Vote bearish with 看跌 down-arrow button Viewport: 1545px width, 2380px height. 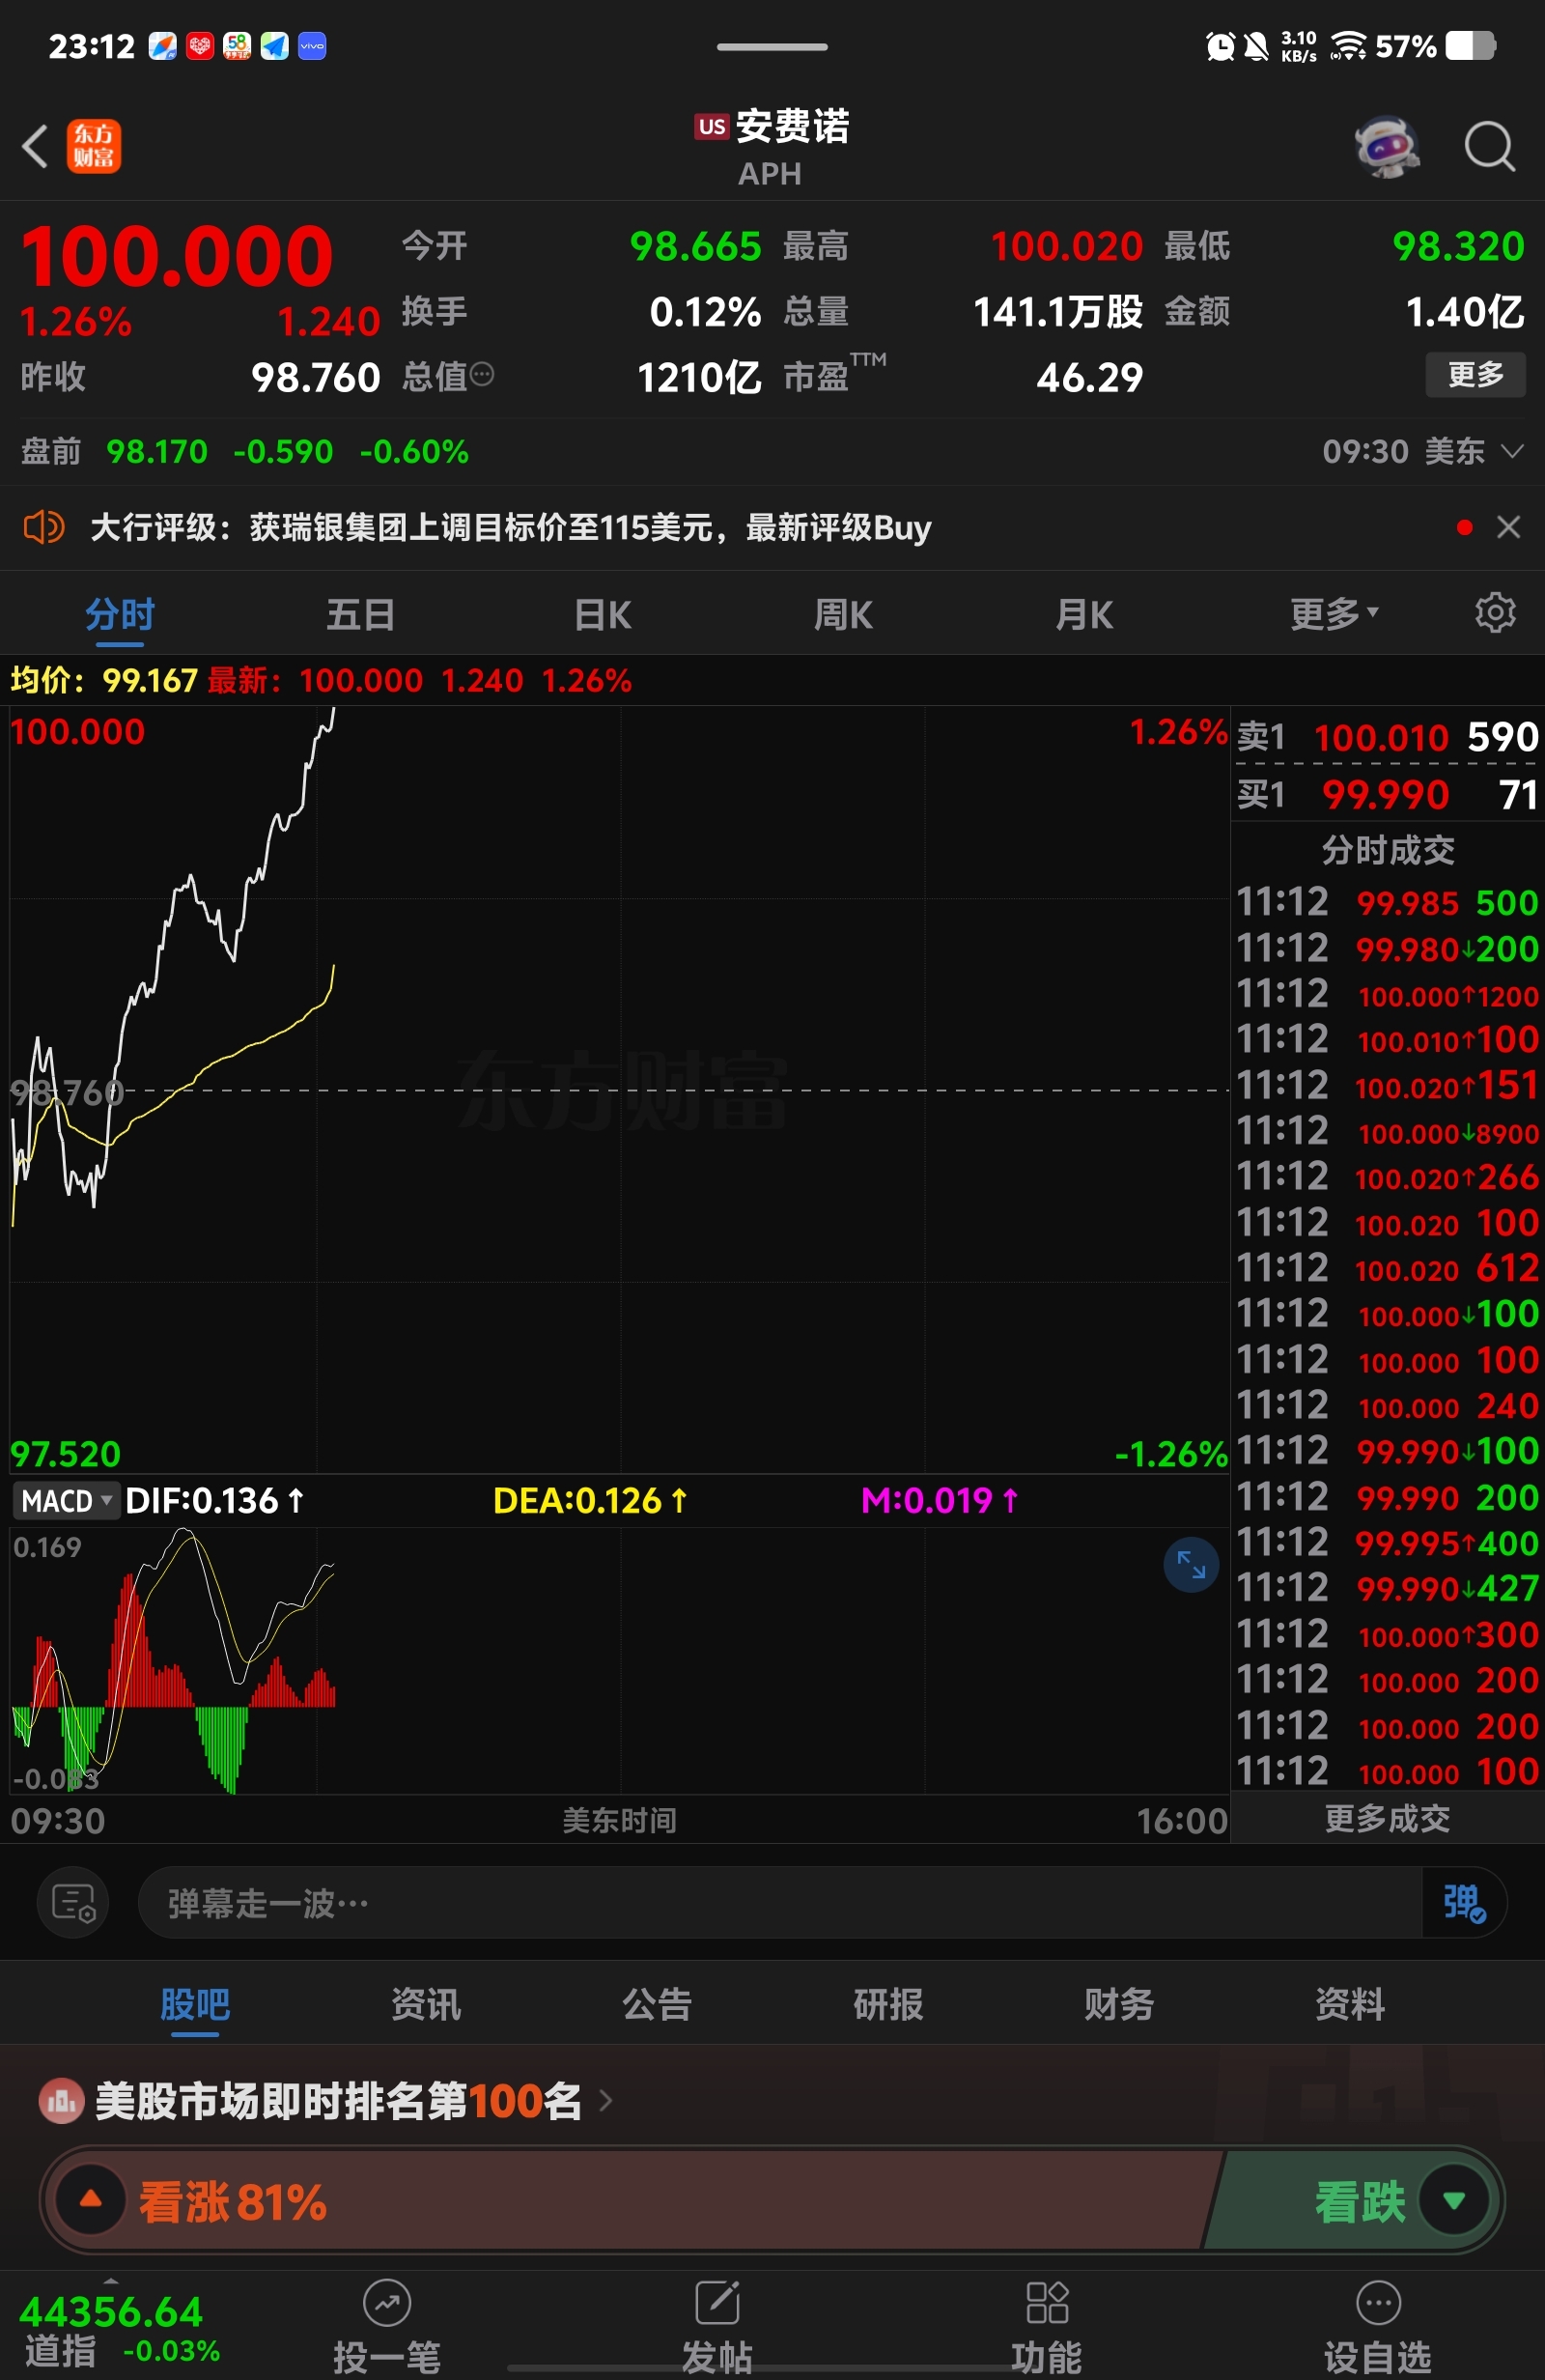[1454, 2199]
